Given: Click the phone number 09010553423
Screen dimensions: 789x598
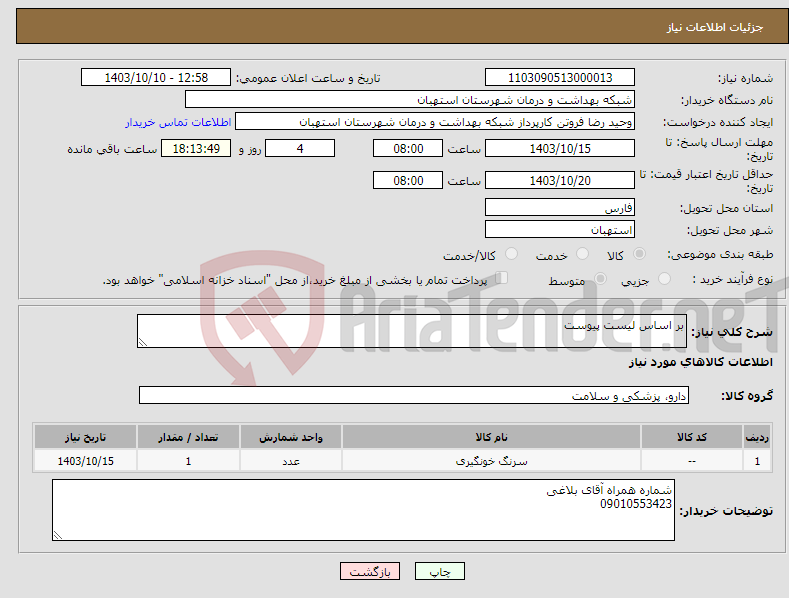Looking at the screenshot, I should click(x=636, y=504).
